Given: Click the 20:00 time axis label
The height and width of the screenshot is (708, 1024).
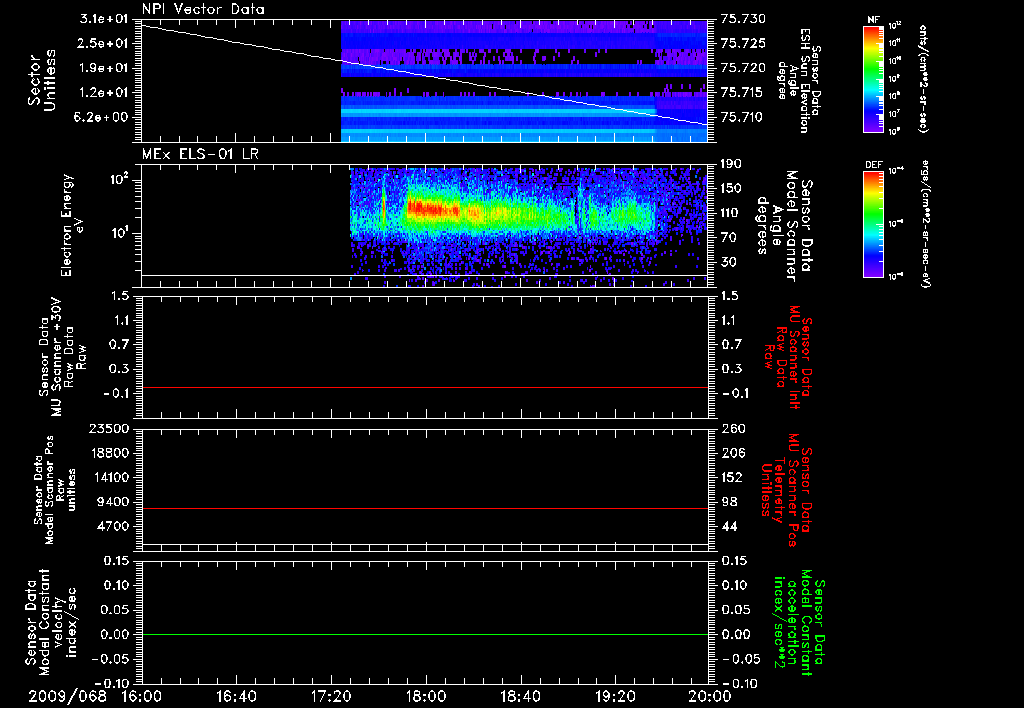Looking at the screenshot, I should coord(710,696).
